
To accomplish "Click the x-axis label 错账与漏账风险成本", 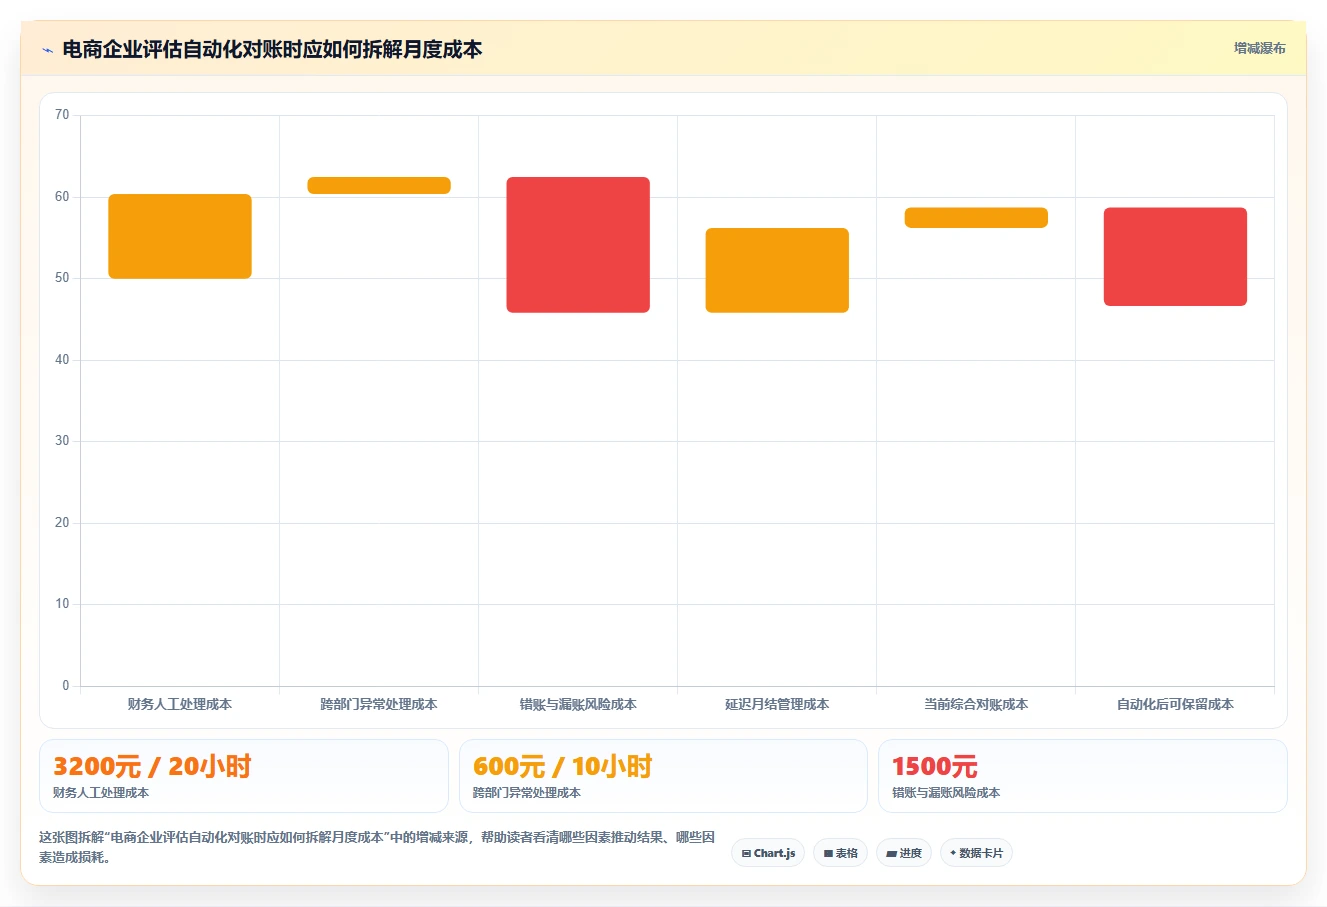I will (578, 704).
